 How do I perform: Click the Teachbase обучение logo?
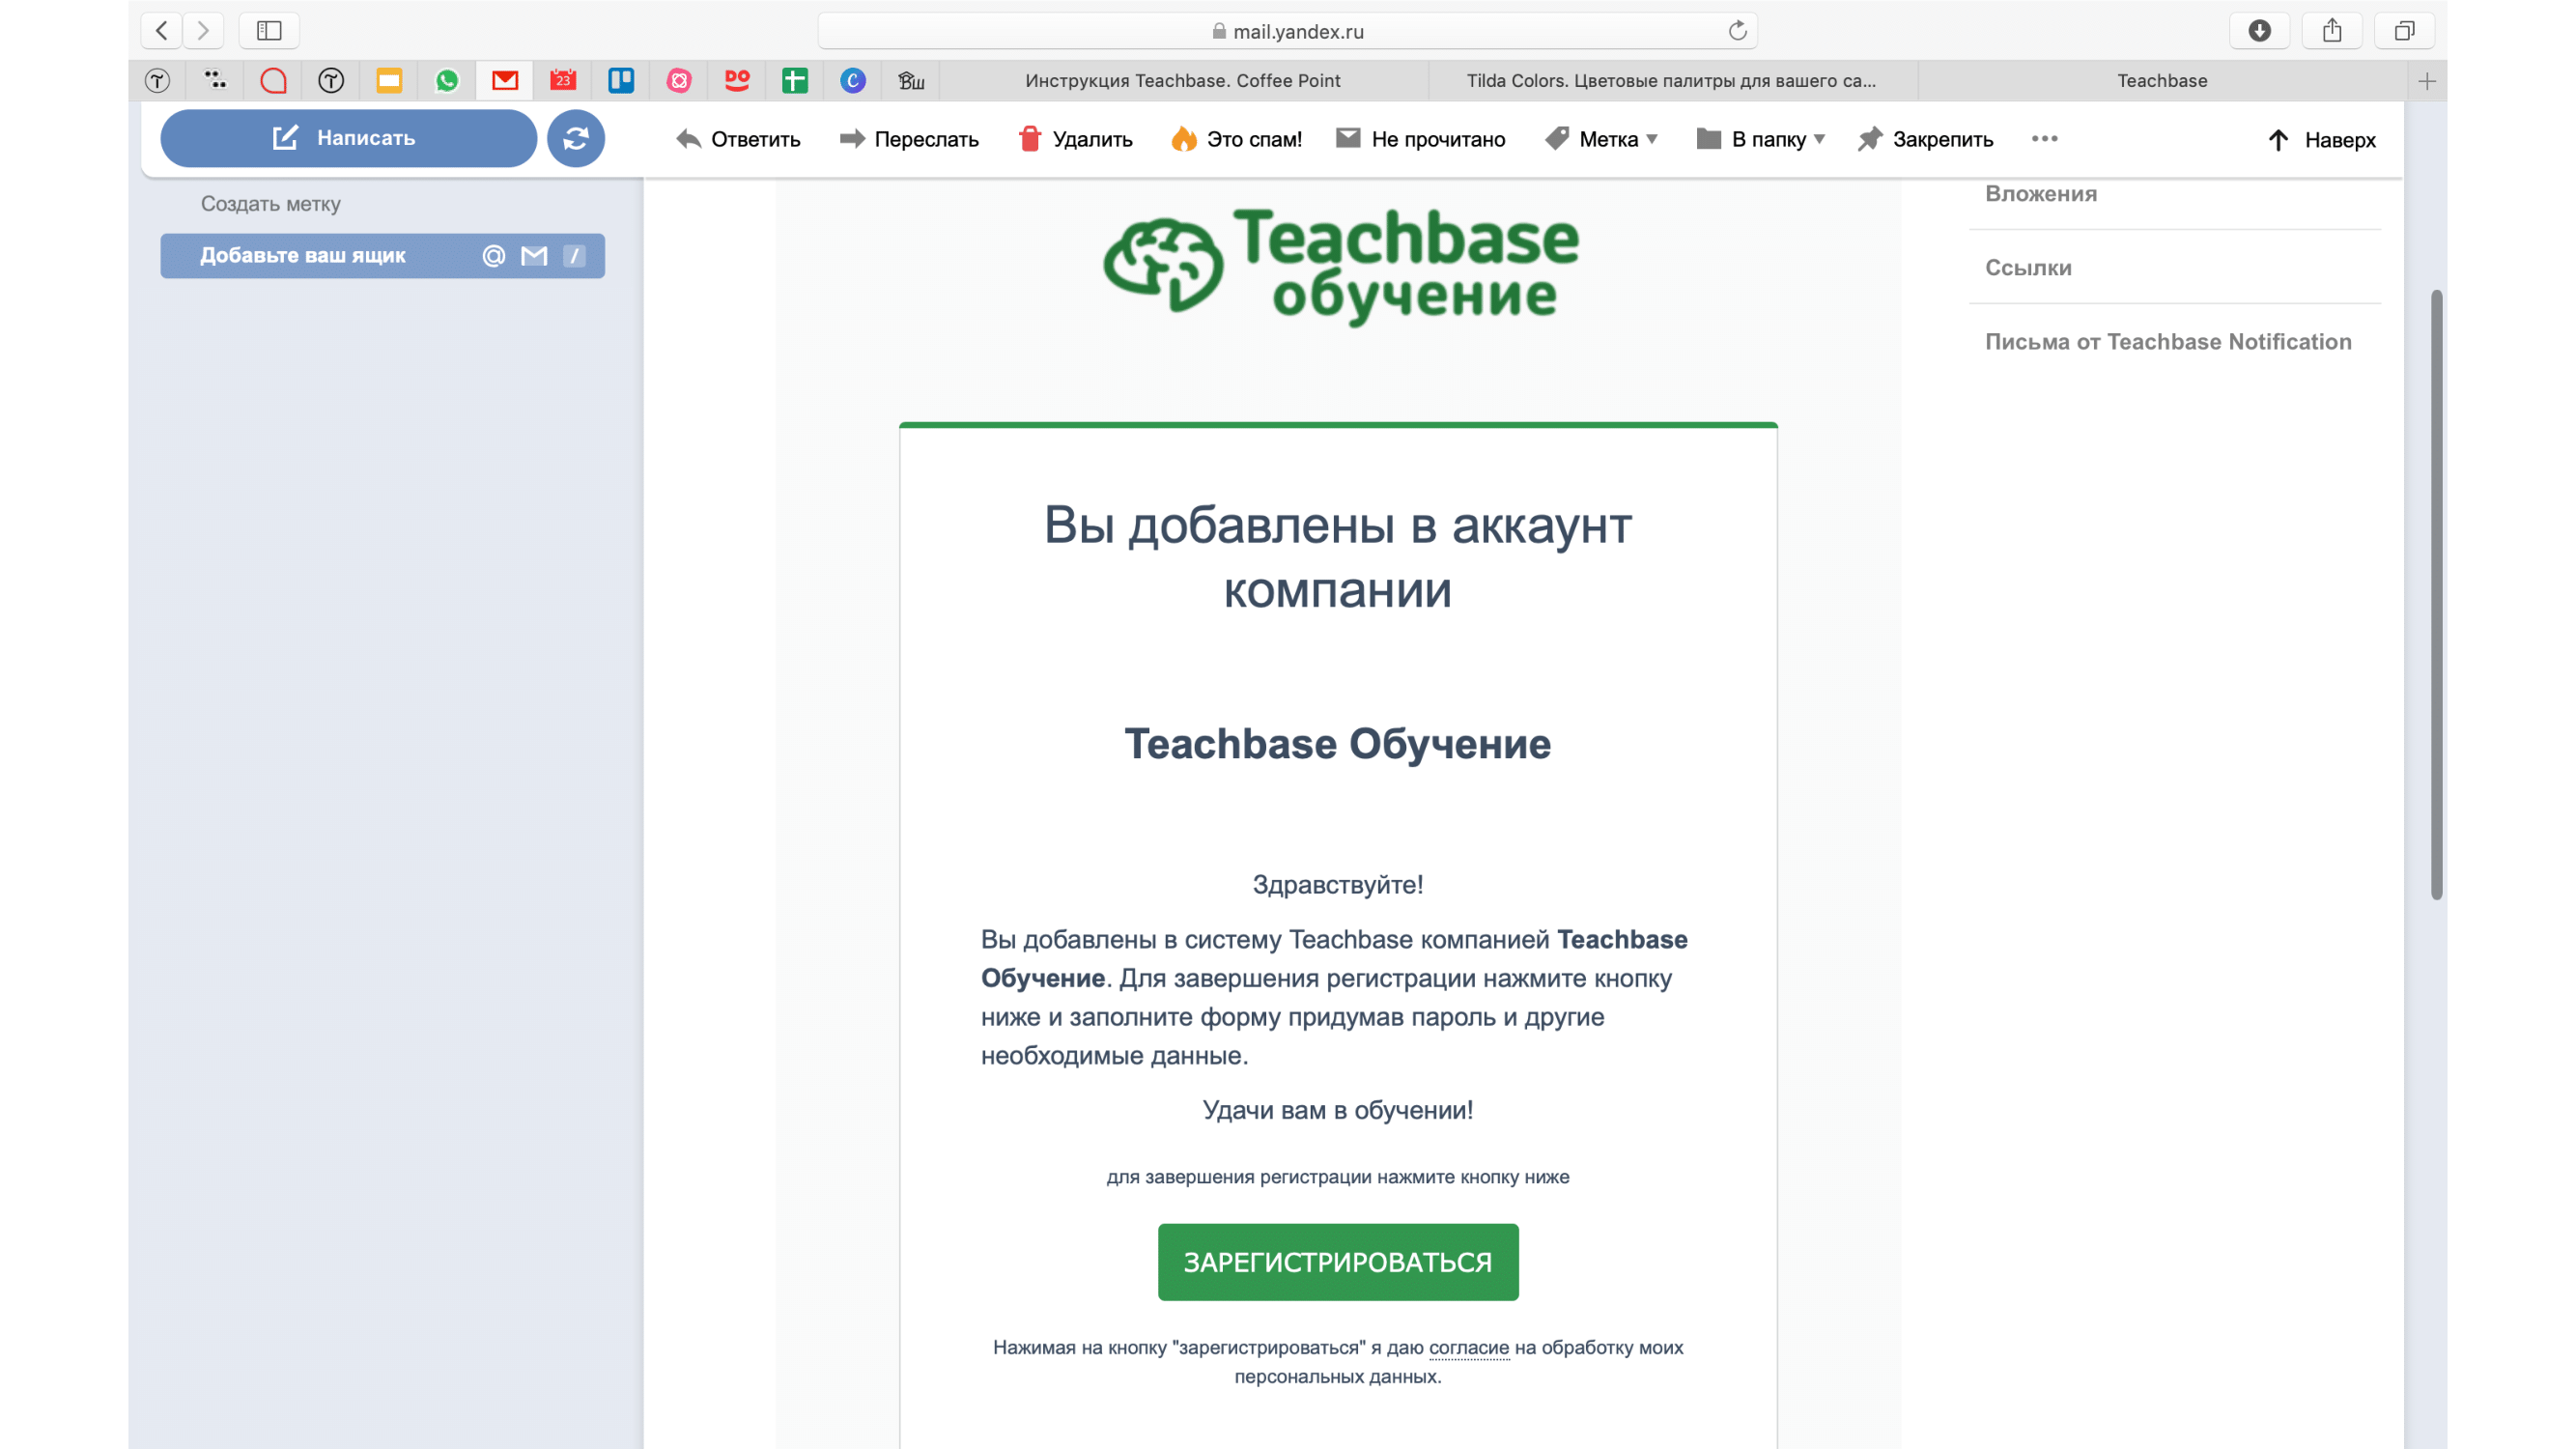click(x=1340, y=266)
